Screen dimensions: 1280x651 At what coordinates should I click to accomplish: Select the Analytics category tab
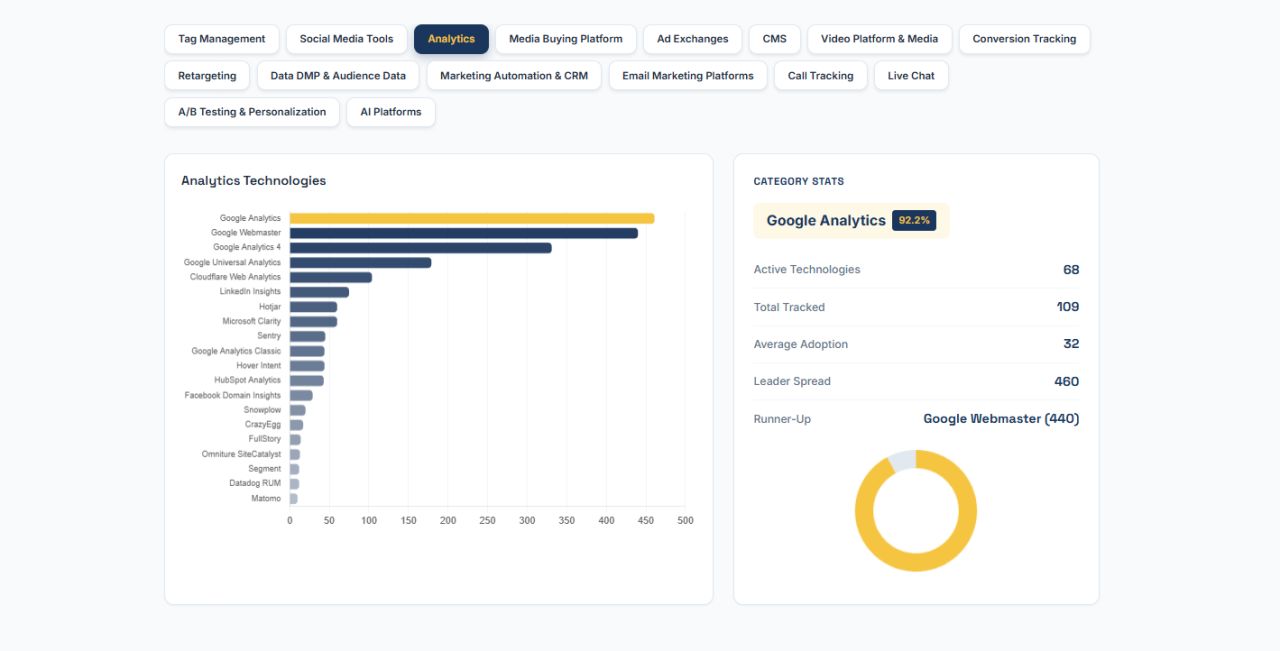tap(451, 39)
